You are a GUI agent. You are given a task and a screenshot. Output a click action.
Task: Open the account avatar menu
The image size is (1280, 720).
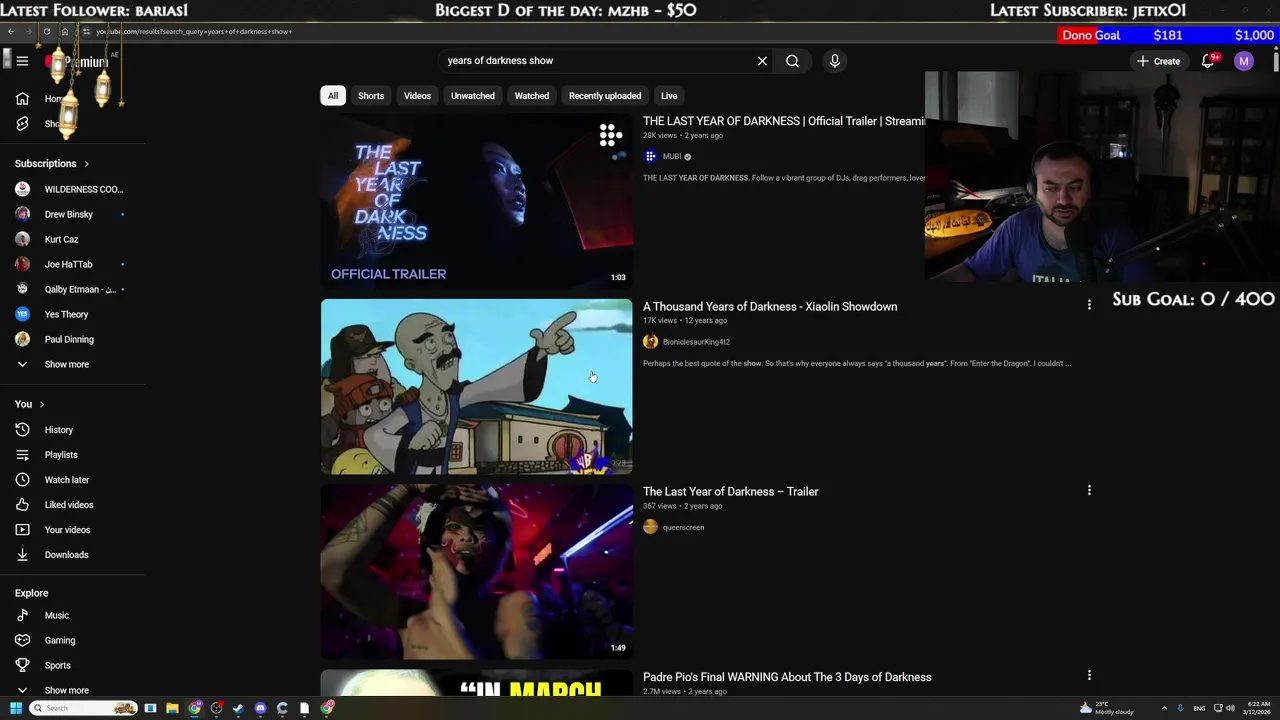[1244, 61]
